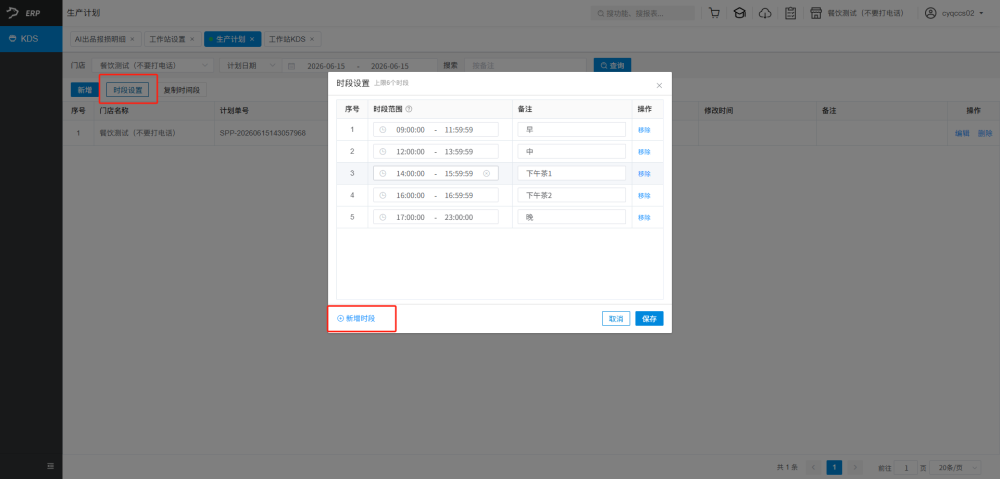This screenshot has height=479, width=1000.
Task: Click the 复制时间段 button
Action: click(182, 90)
